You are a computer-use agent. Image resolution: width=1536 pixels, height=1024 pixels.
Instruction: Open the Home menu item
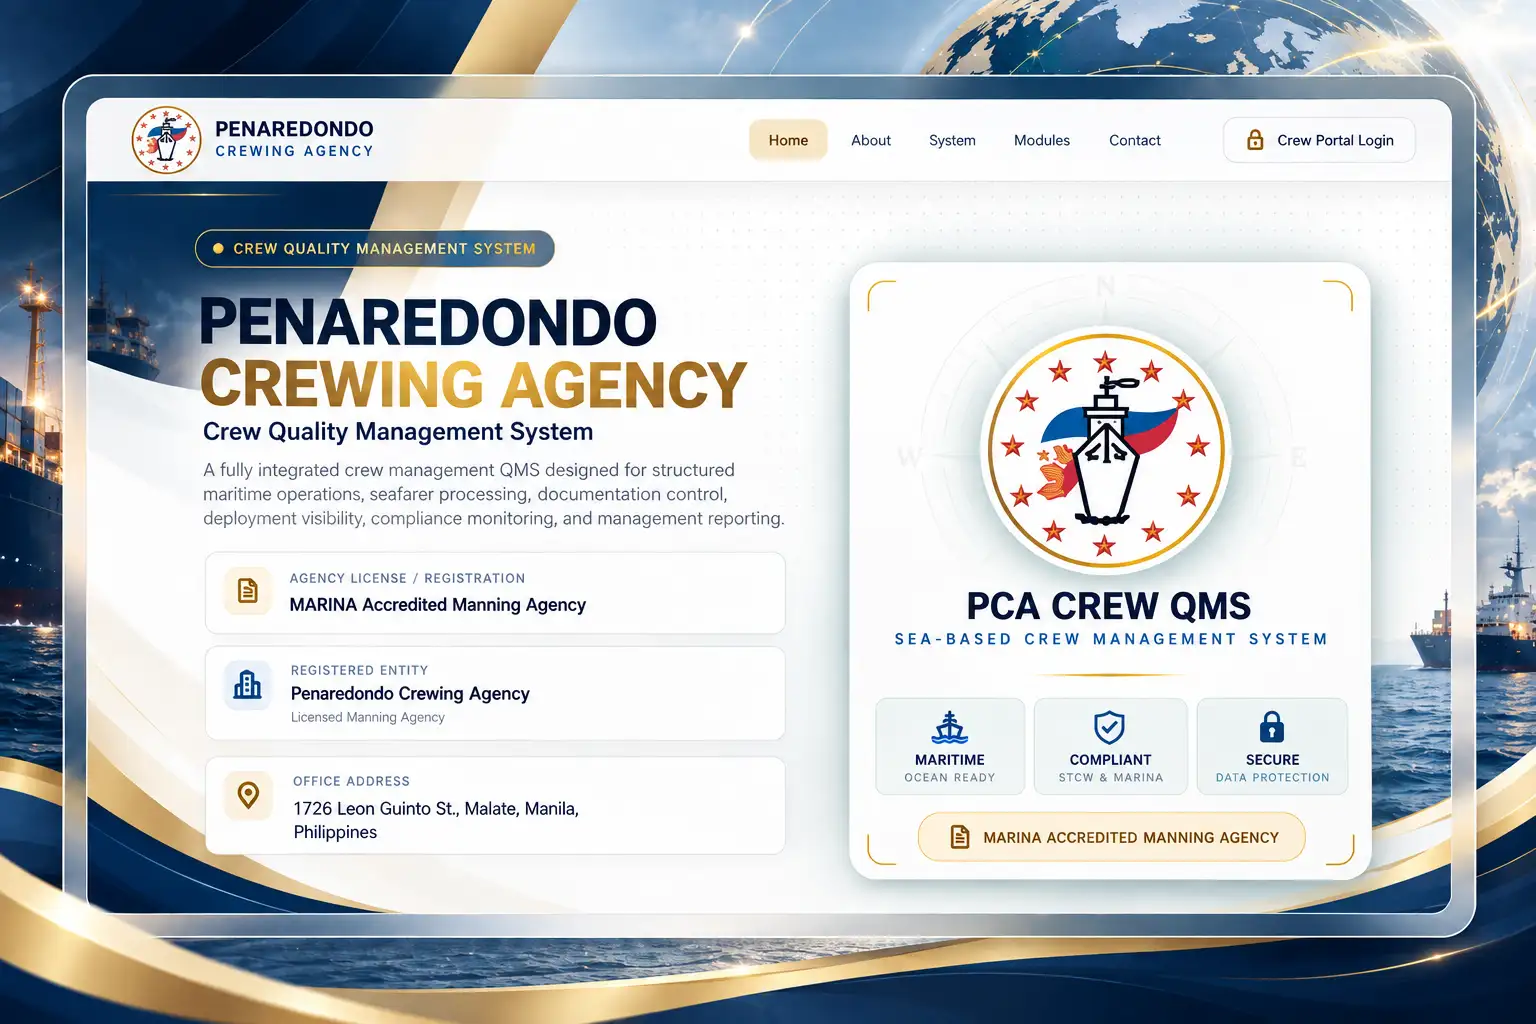click(x=788, y=140)
